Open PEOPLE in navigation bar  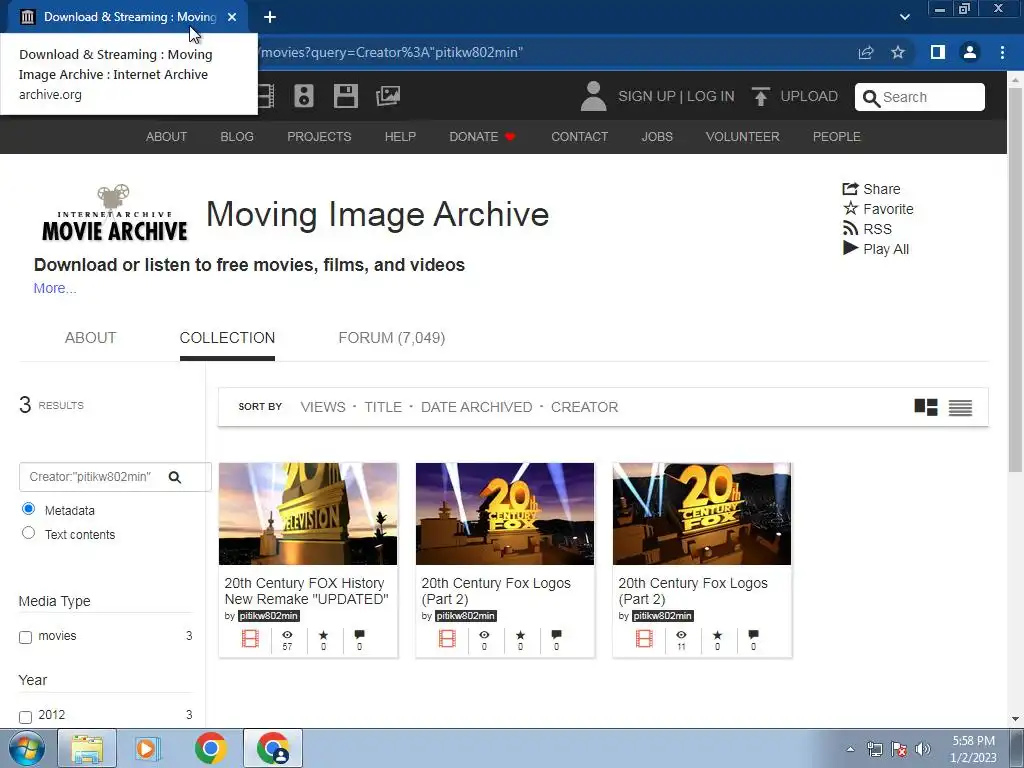point(837,136)
